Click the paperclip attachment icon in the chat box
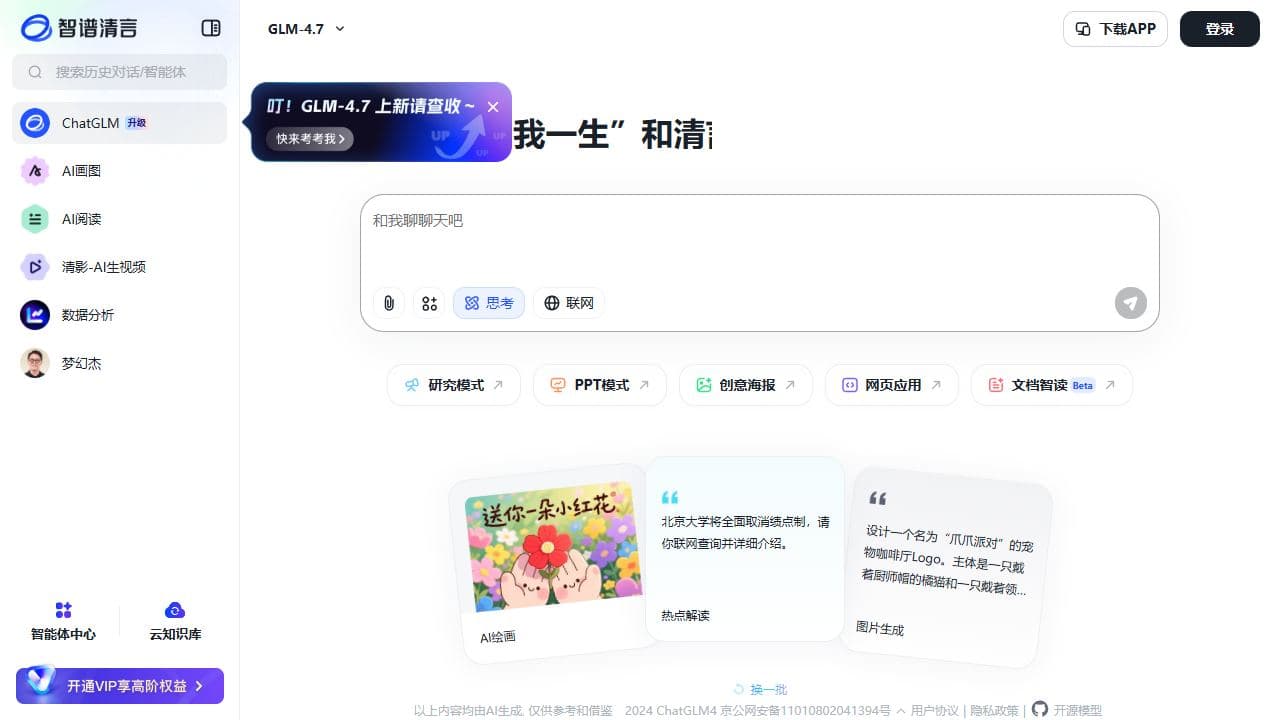The width and height of the screenshot is (1280, 720). tap(389, 303)
